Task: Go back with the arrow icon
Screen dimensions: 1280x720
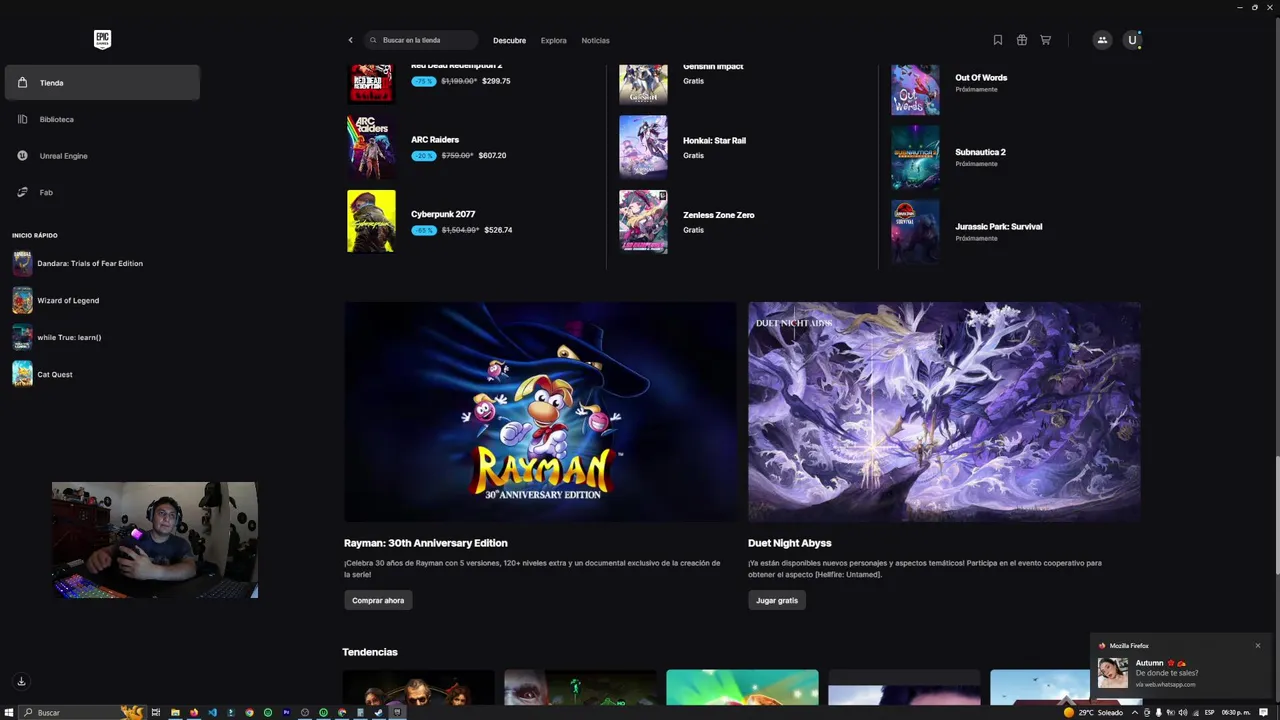Action: coord(350,40)
